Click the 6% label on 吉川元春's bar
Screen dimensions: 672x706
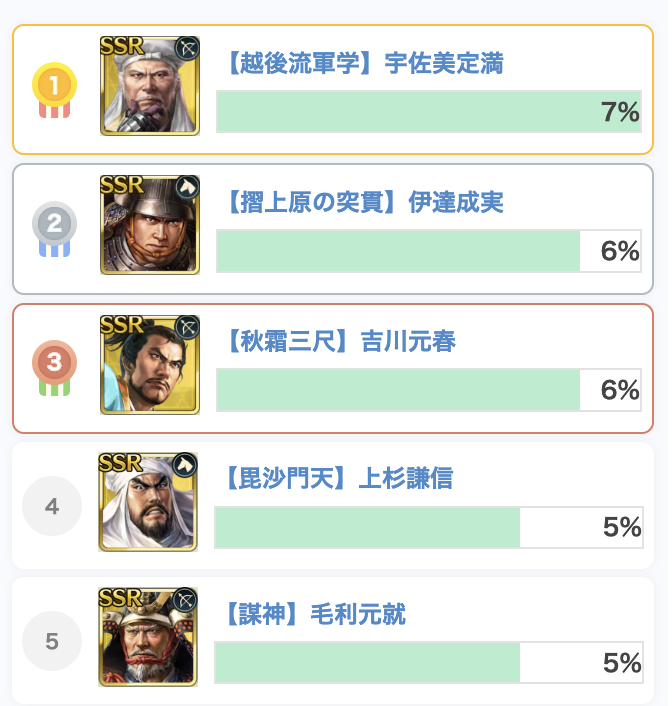click(x=620, y=390)
